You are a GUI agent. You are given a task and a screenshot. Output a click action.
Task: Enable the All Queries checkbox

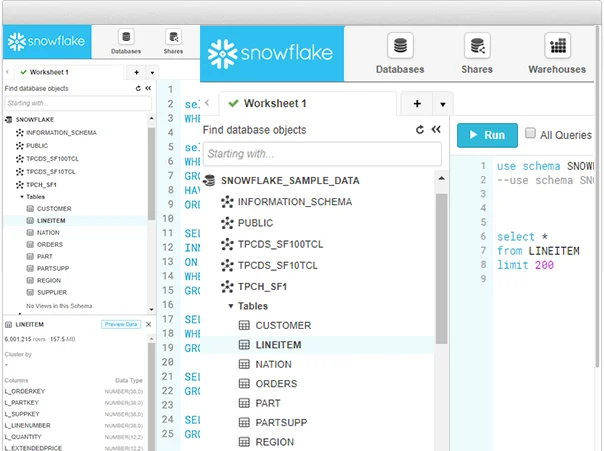(531, 134)
